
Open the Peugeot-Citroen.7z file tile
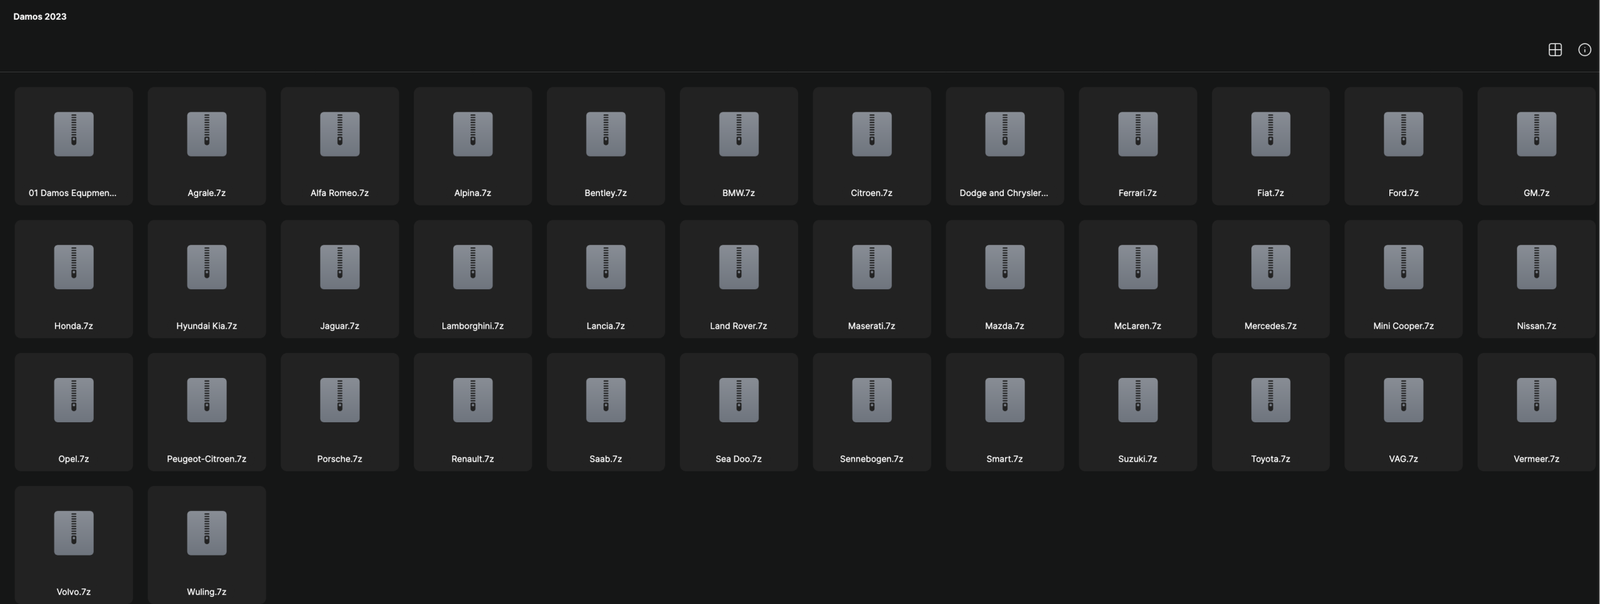point(207,412)
